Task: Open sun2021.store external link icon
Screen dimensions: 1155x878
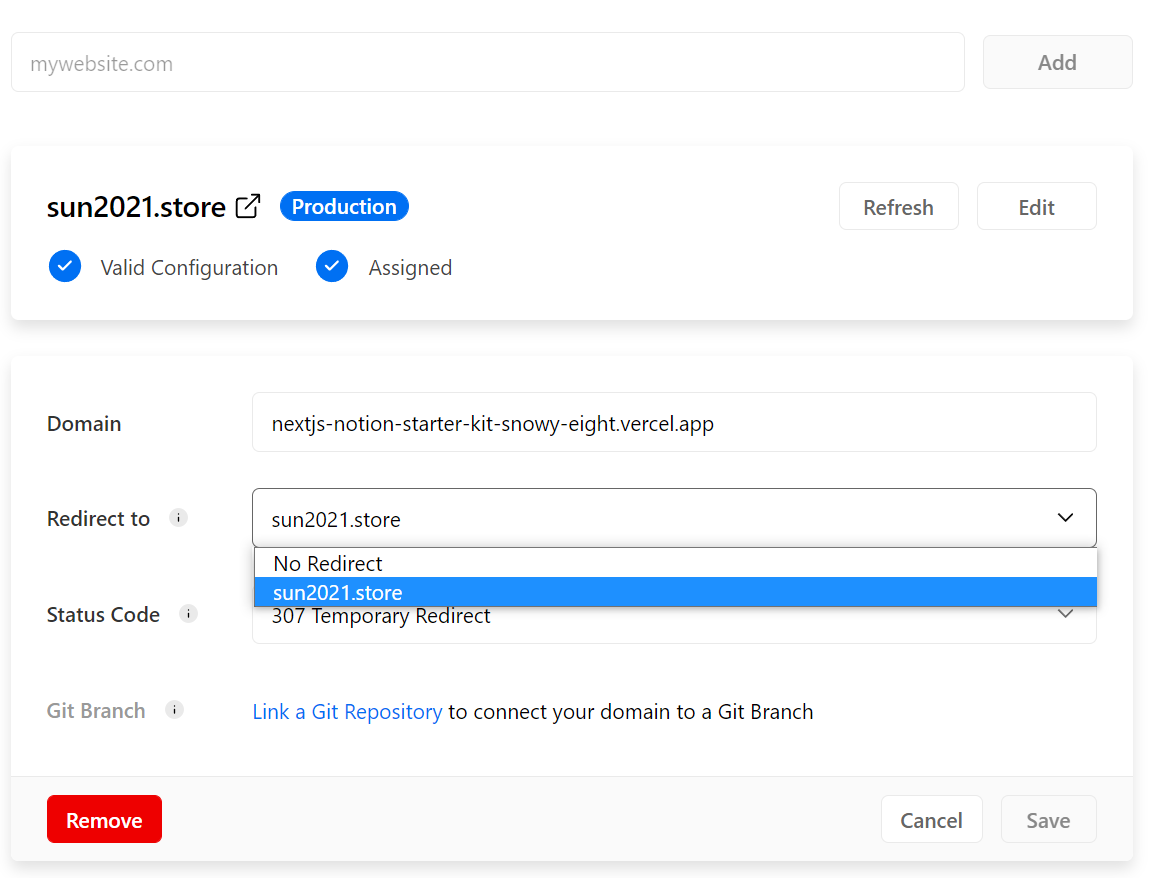Action: pos(248,206)
